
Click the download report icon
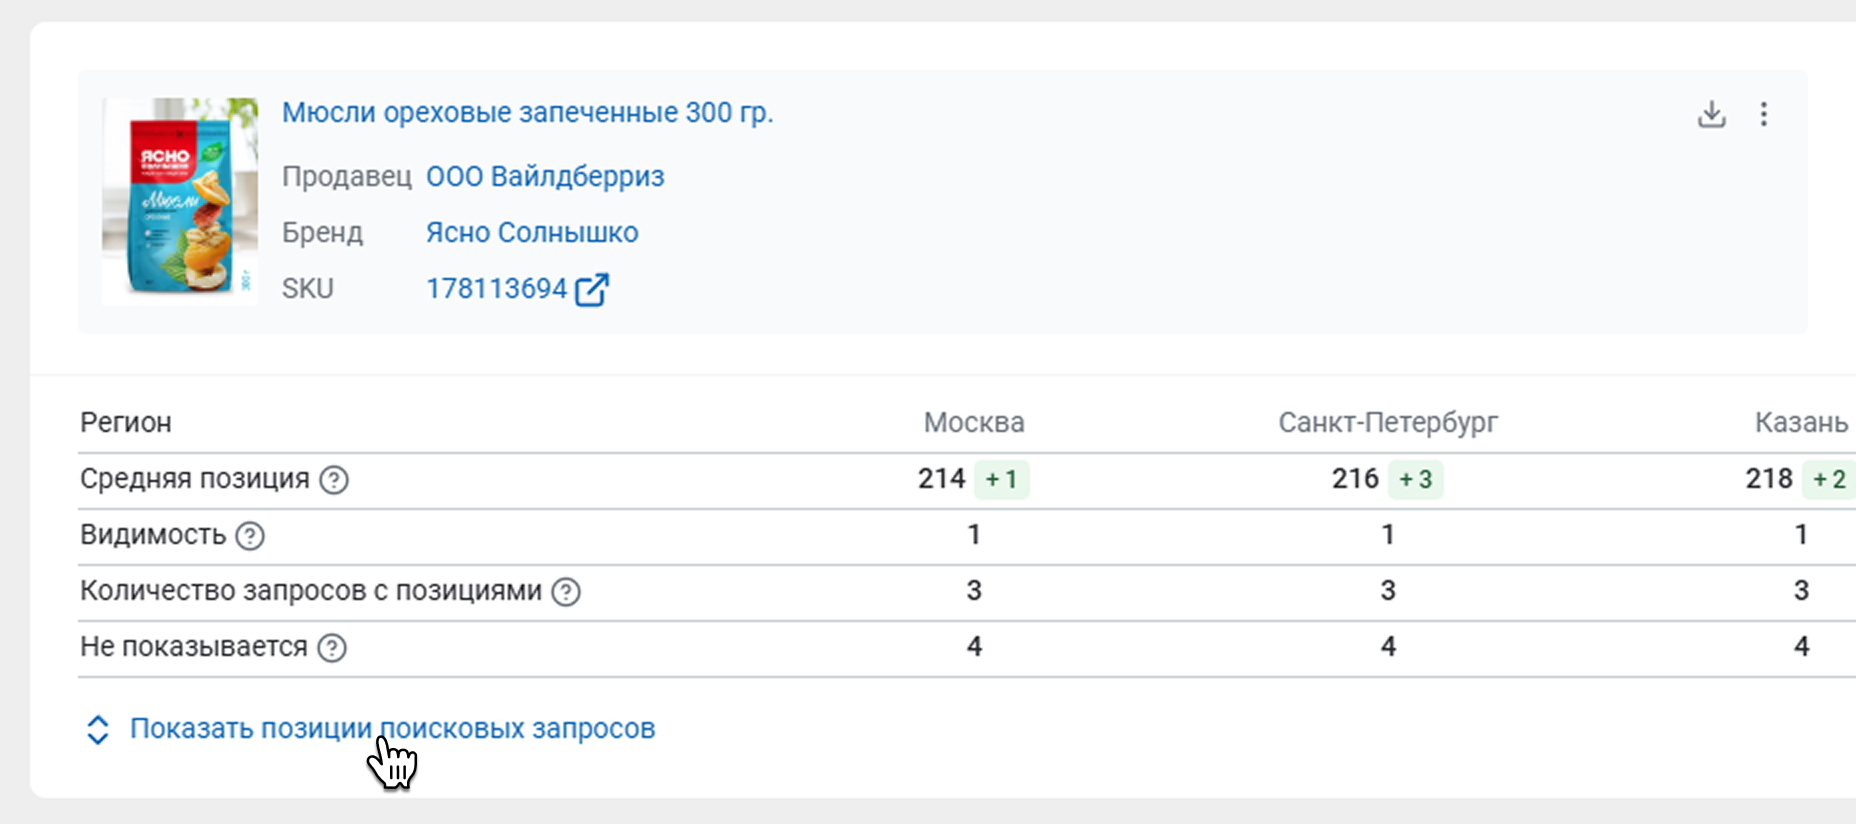click(1711, 114)
